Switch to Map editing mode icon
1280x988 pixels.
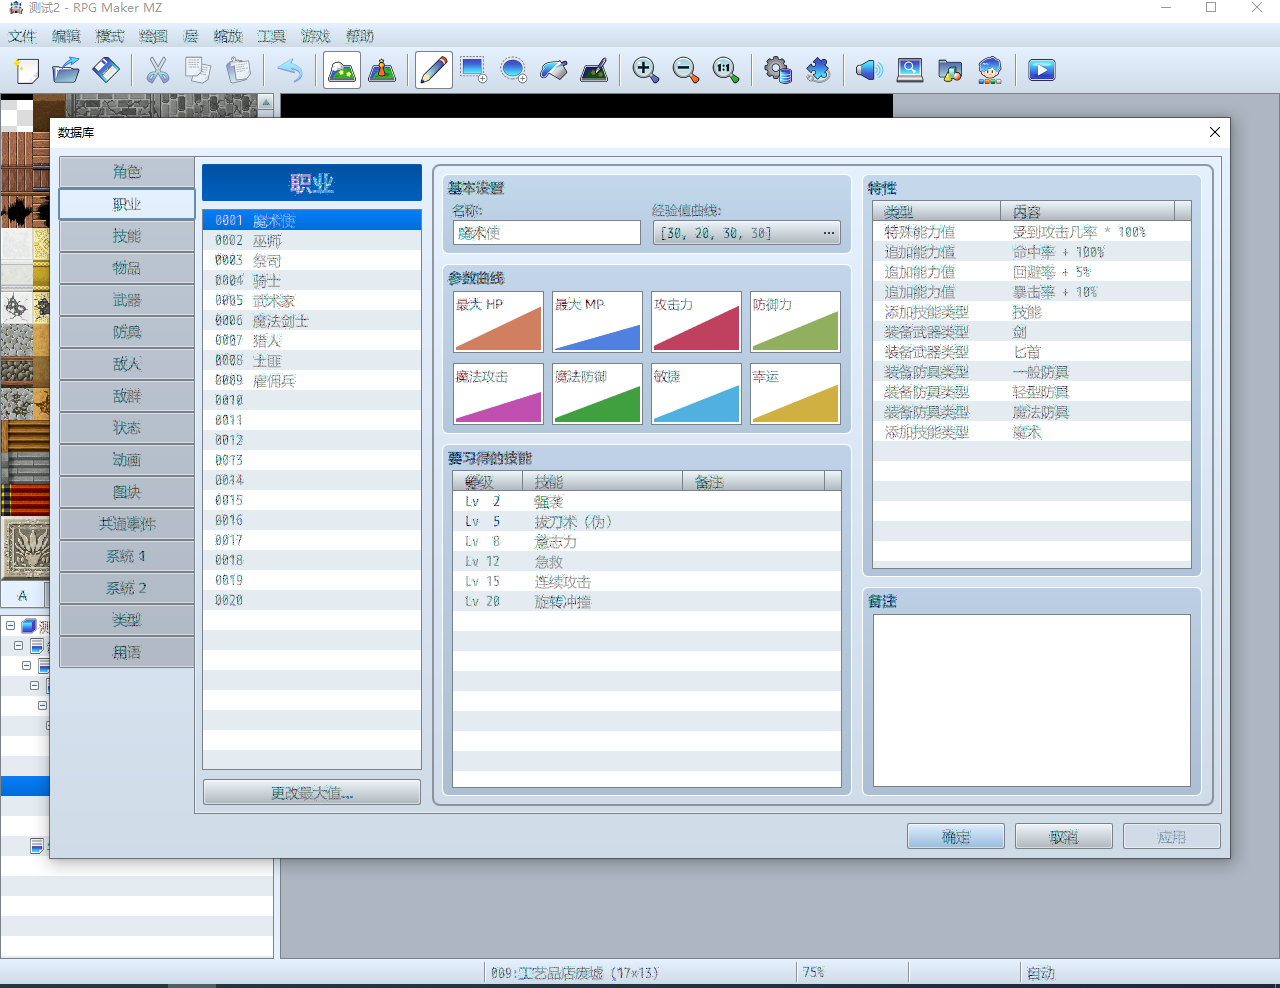click(342, 70)
